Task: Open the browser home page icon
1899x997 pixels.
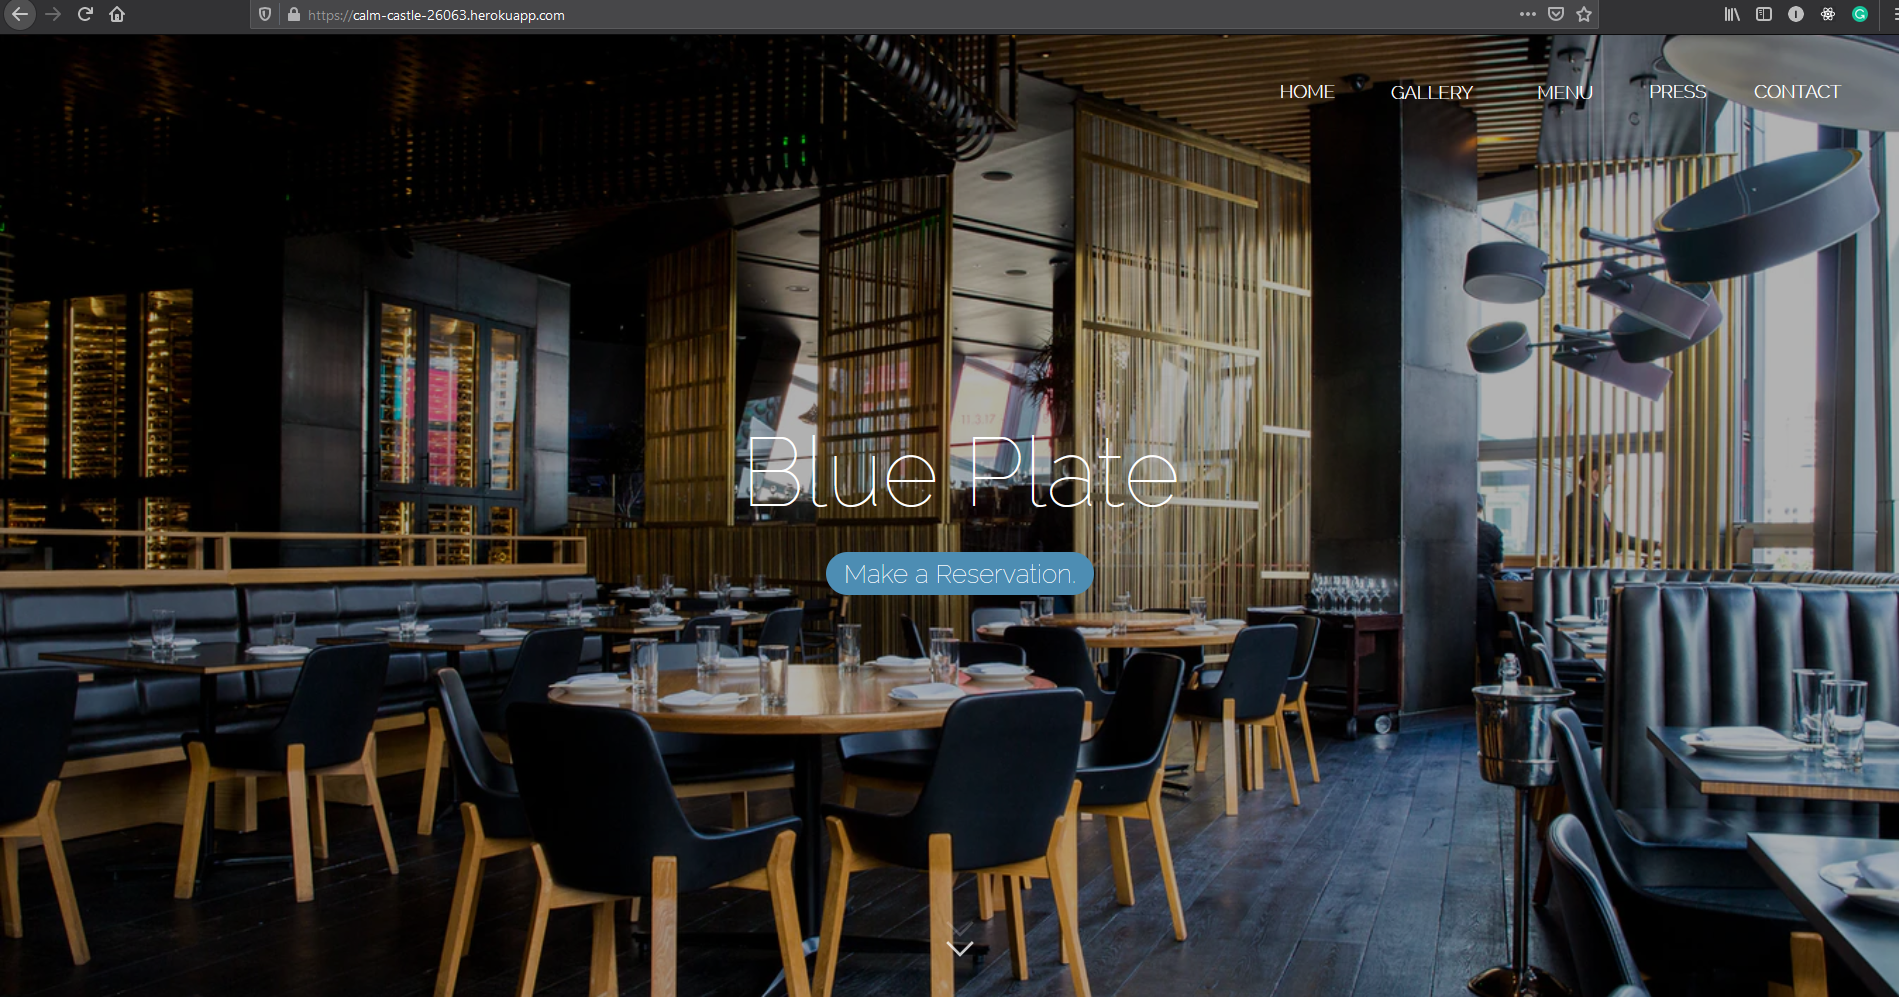Action: coord(117,14)
